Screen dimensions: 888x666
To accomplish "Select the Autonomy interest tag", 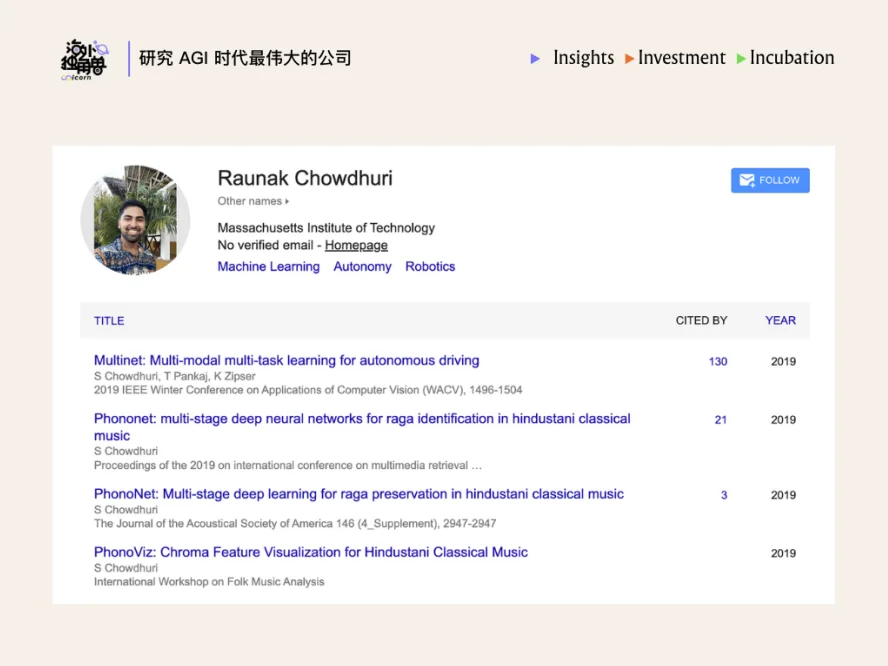I will click(x=362, y=267).
